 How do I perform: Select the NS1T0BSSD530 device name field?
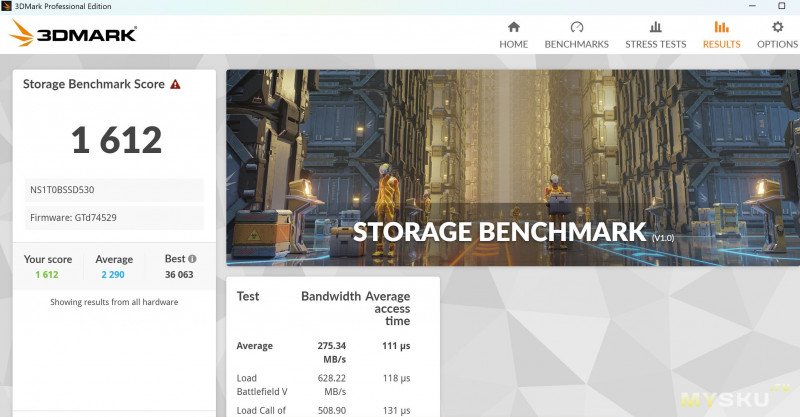point(114,189)
